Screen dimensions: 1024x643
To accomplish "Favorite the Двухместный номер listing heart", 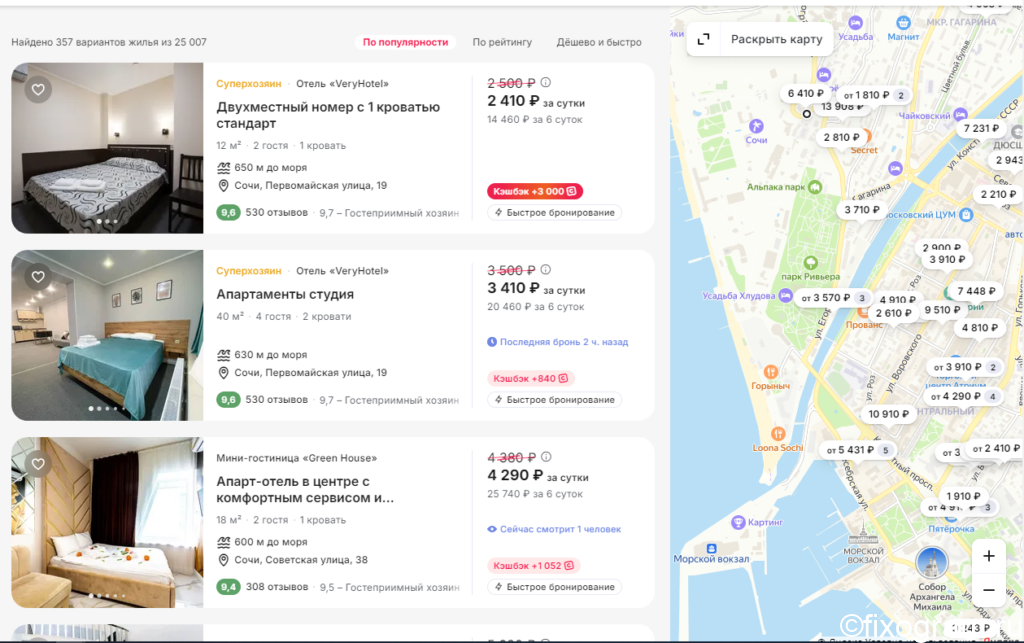I will click(38, 89).
